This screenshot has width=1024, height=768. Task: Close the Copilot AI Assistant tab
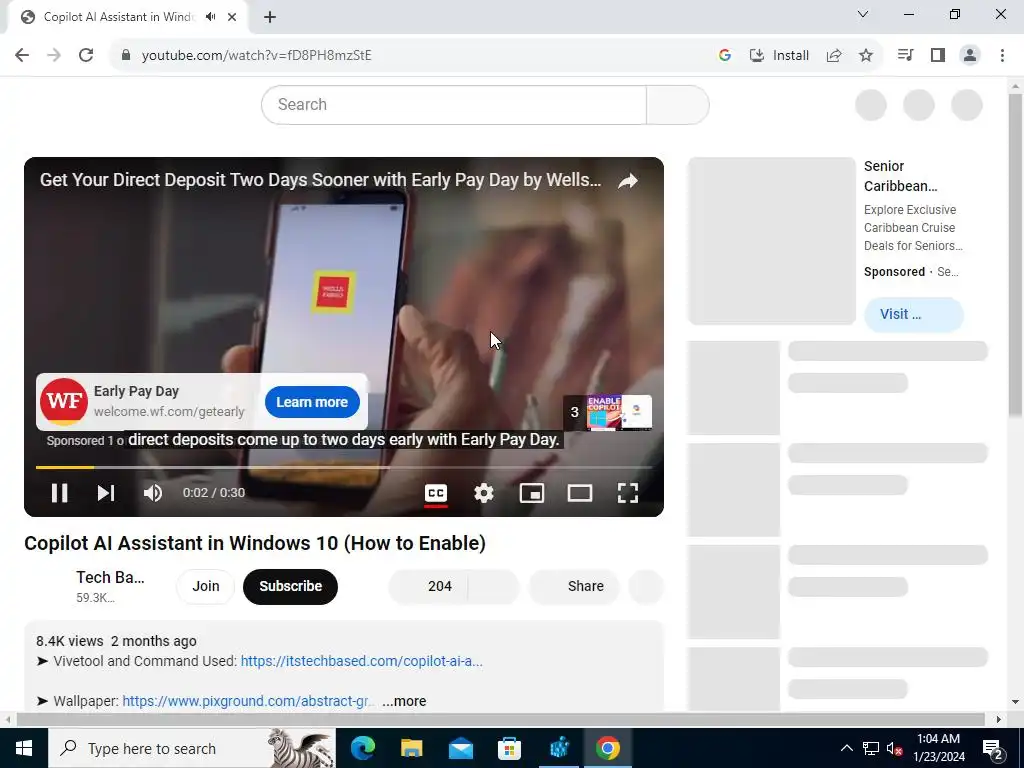pos(232,17)
